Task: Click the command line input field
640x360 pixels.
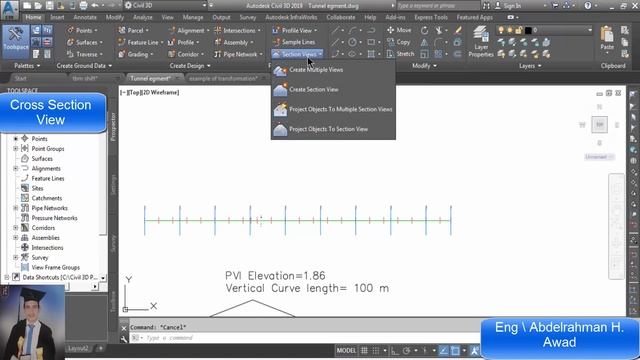Action: [304, 338]
